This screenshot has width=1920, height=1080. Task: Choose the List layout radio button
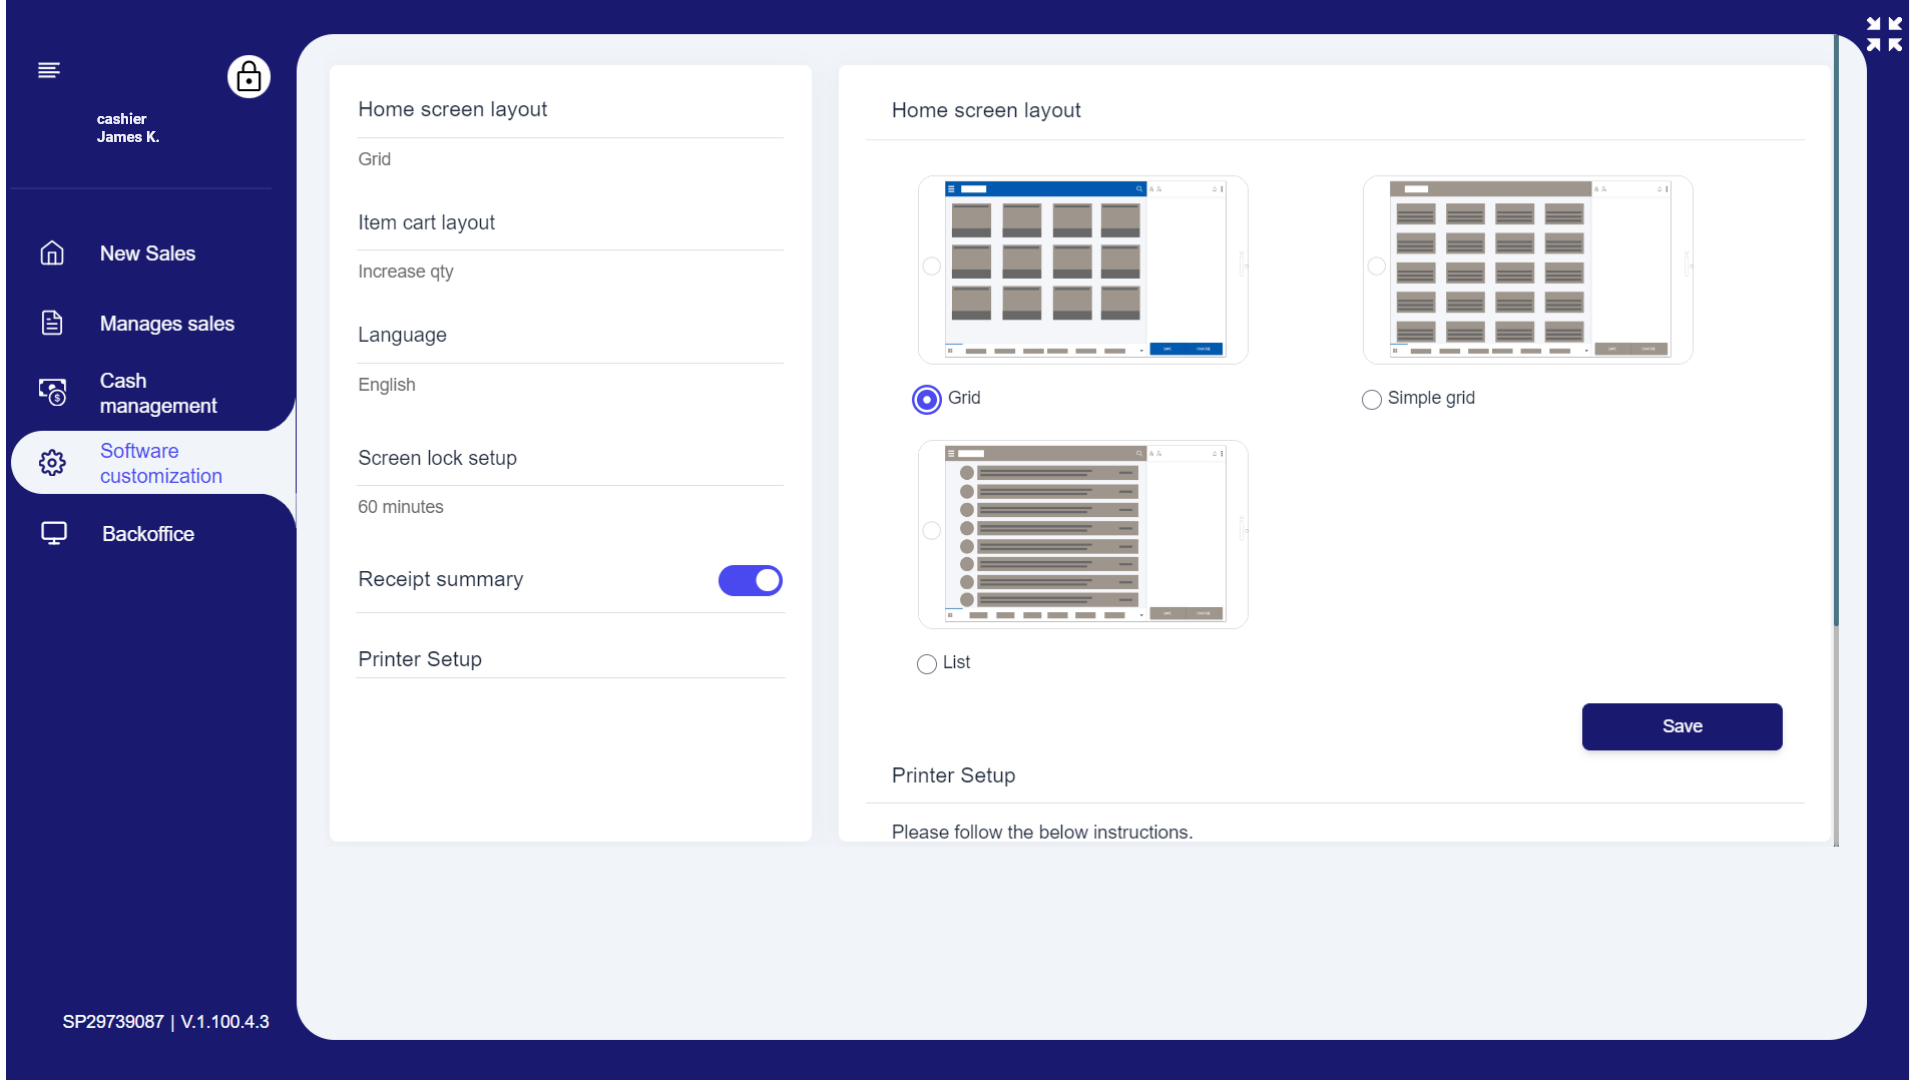pos(927,664)
